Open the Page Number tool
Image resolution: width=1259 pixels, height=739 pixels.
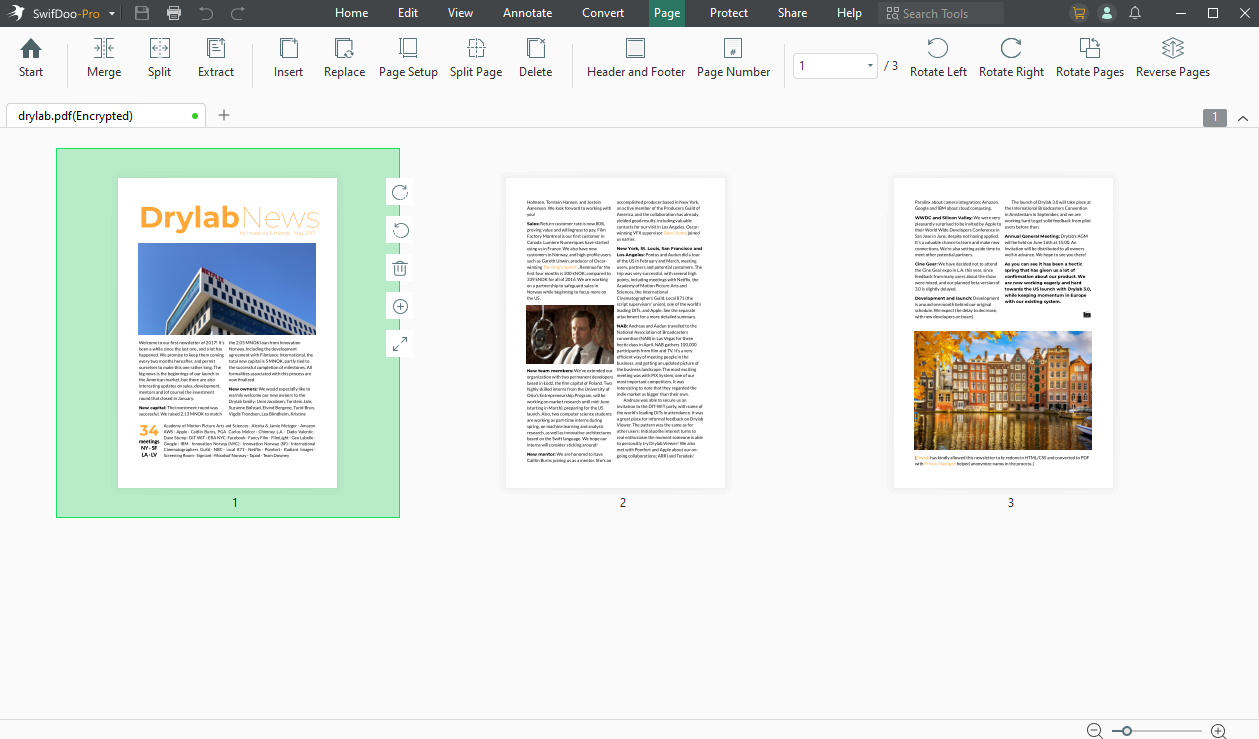[733, 58]
